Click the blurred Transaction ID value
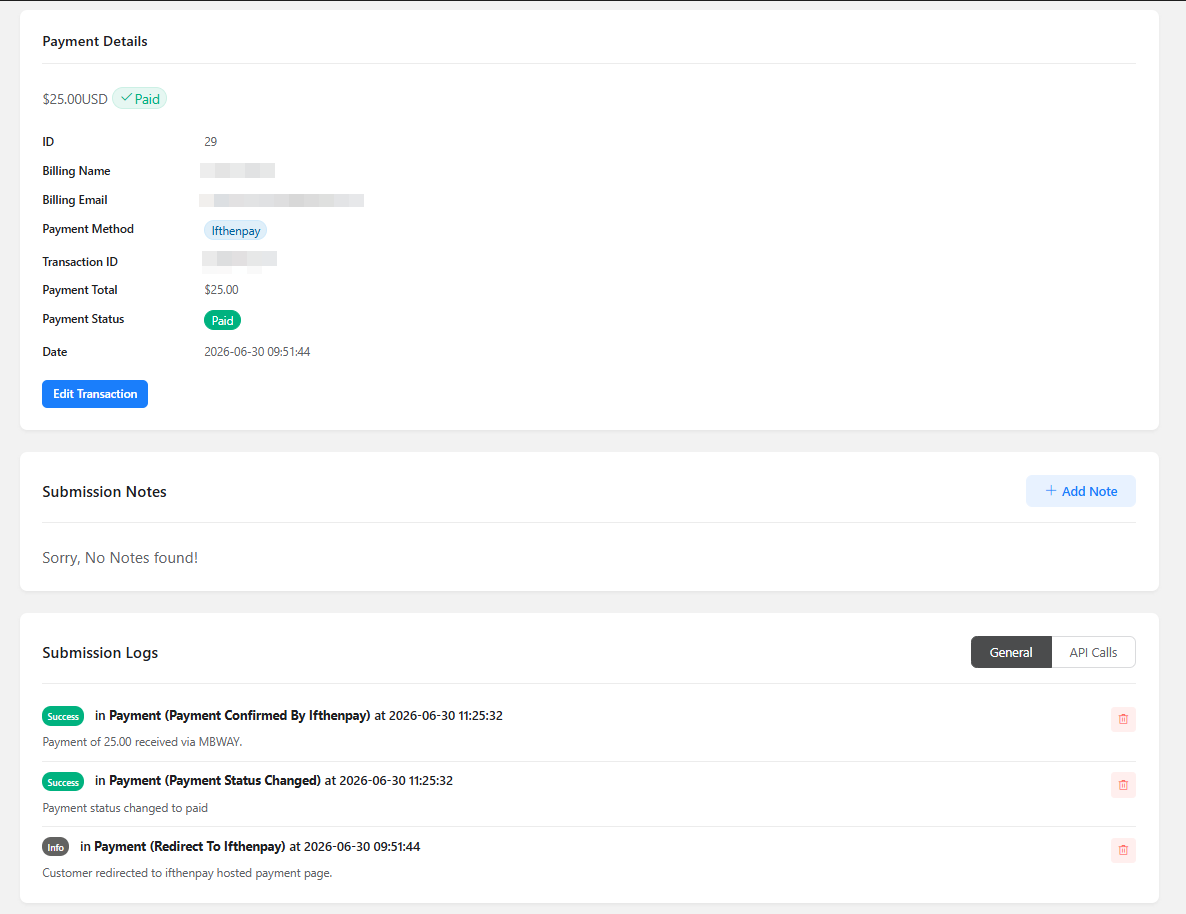1186x914 pixels. (x=240, y=261)
